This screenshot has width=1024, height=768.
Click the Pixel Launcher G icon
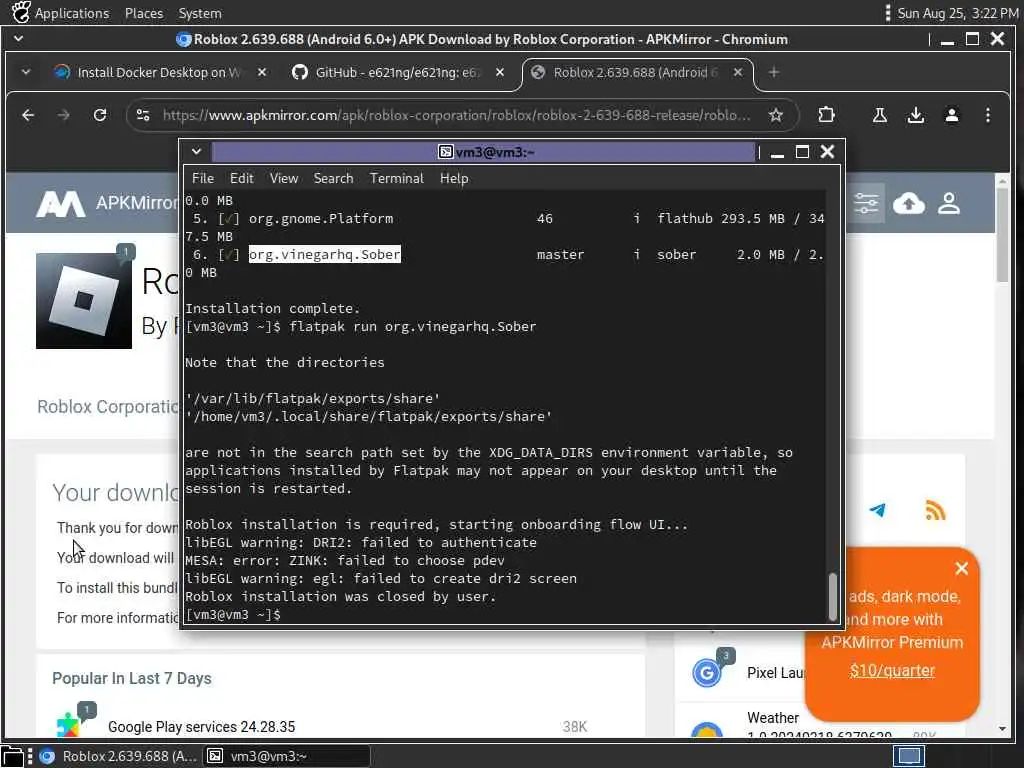coord(707,673)
